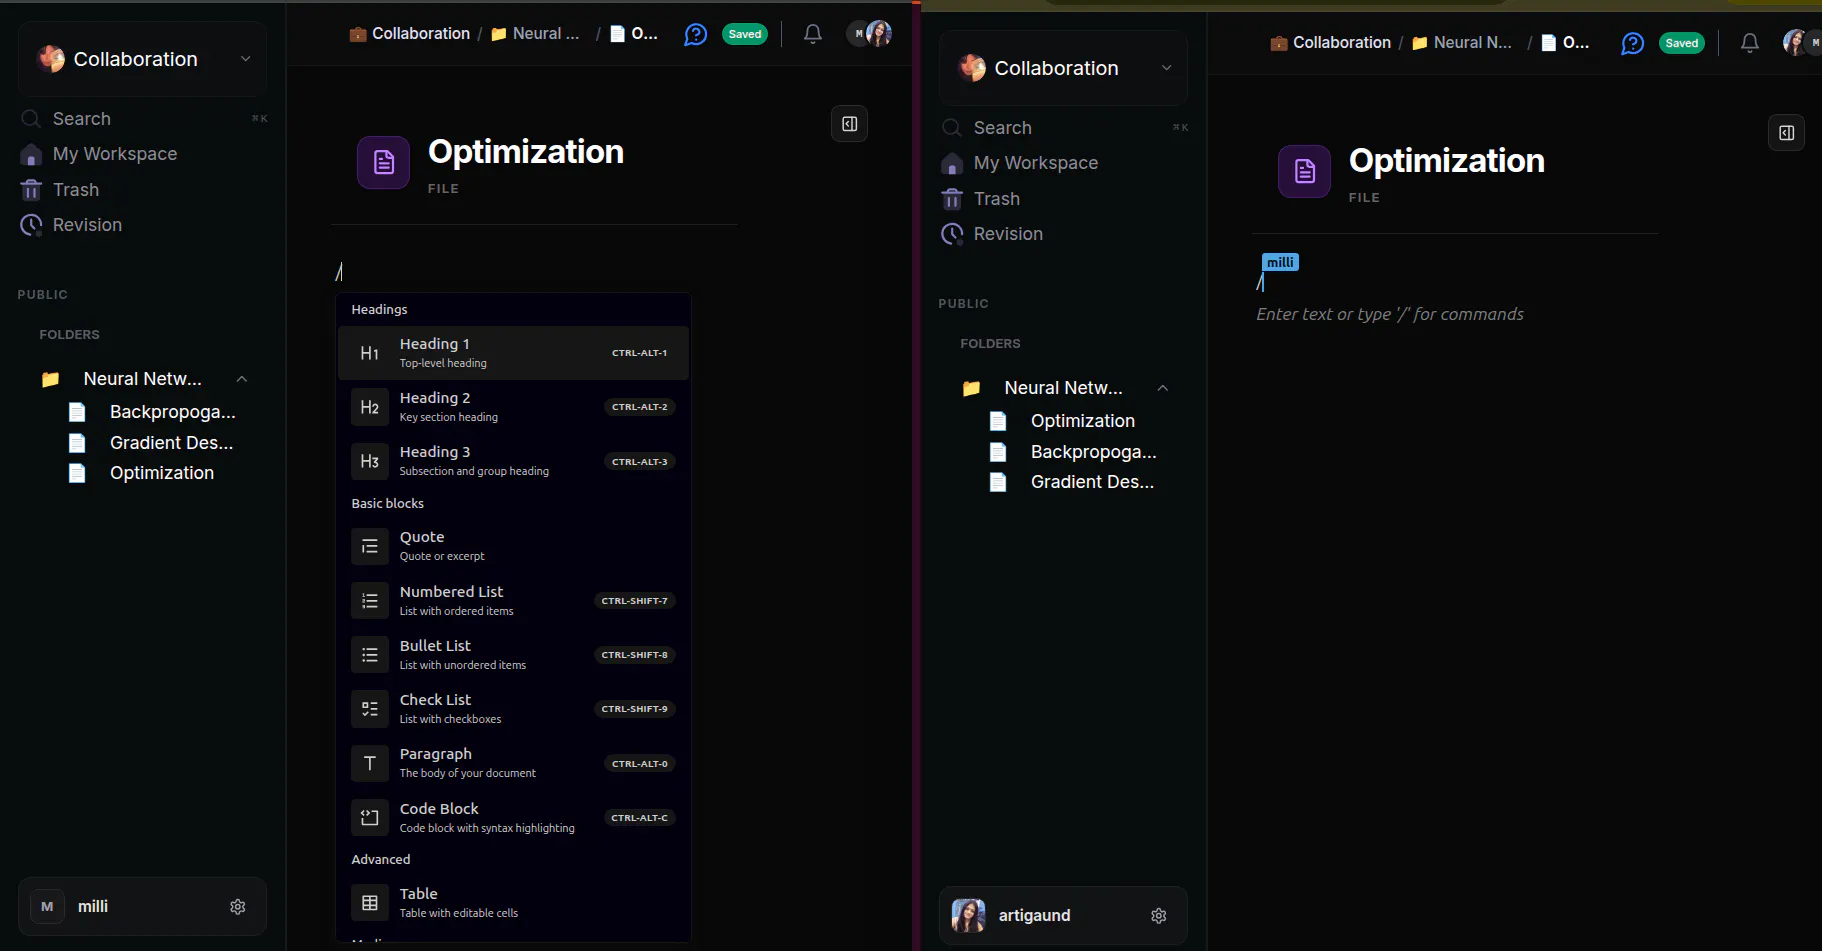Go to My Workspace in left sidebar
1822x951 pixels.
115,154
